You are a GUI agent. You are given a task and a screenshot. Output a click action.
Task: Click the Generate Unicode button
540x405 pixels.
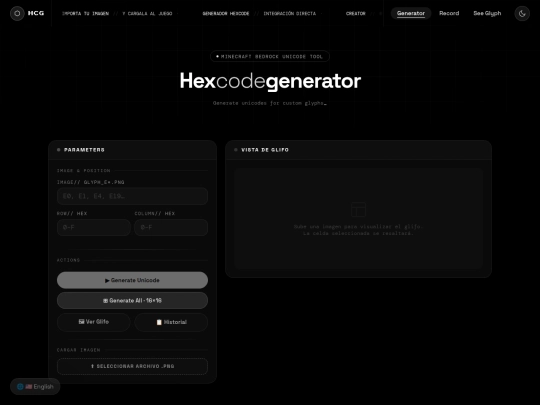click(132, 280)
